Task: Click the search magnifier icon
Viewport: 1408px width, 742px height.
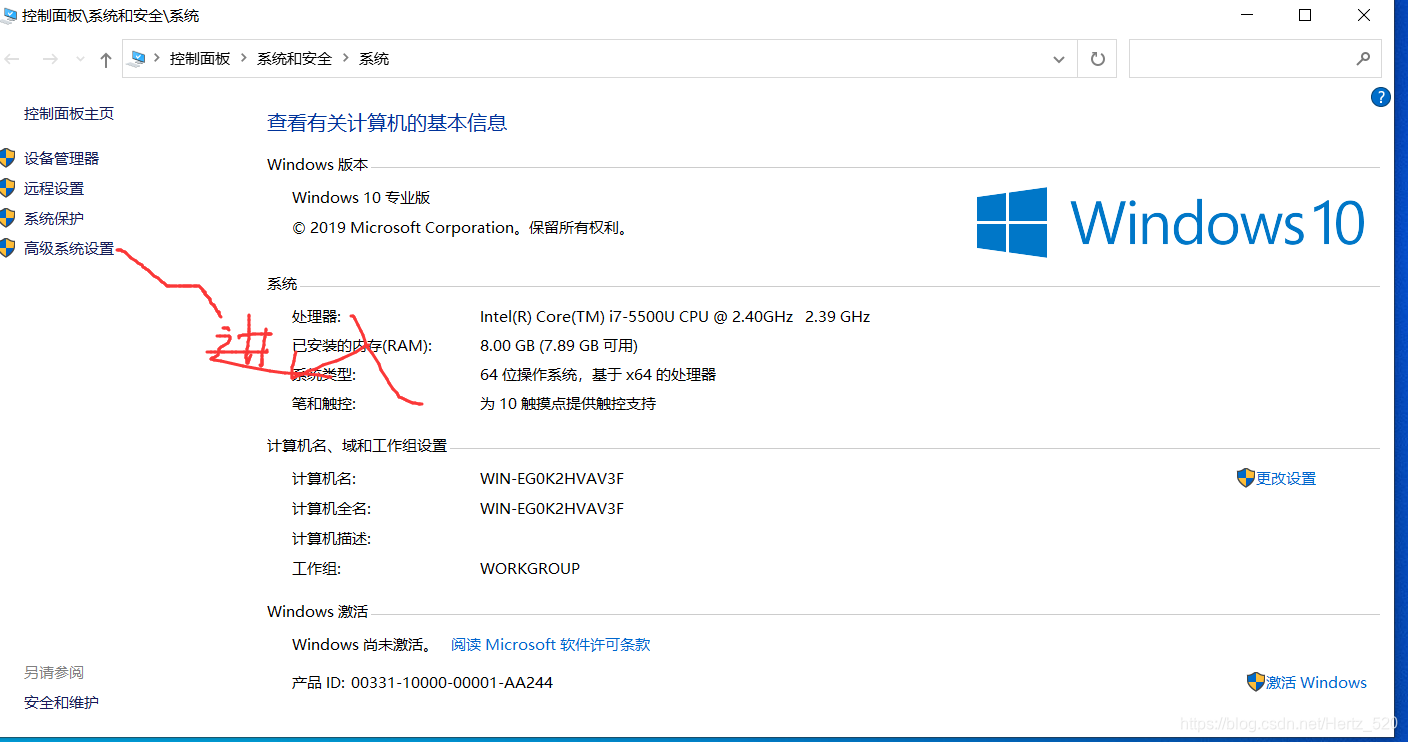Action: (1363, 59)
